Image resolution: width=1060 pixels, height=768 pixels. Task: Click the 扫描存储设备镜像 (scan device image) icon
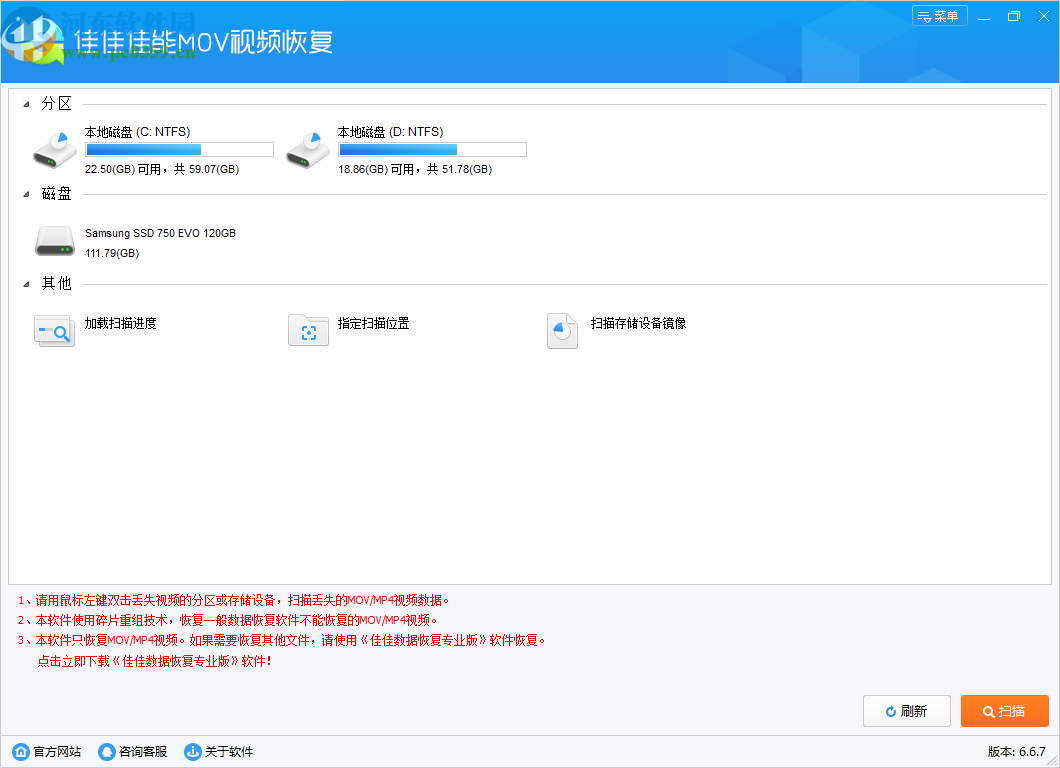562,330
